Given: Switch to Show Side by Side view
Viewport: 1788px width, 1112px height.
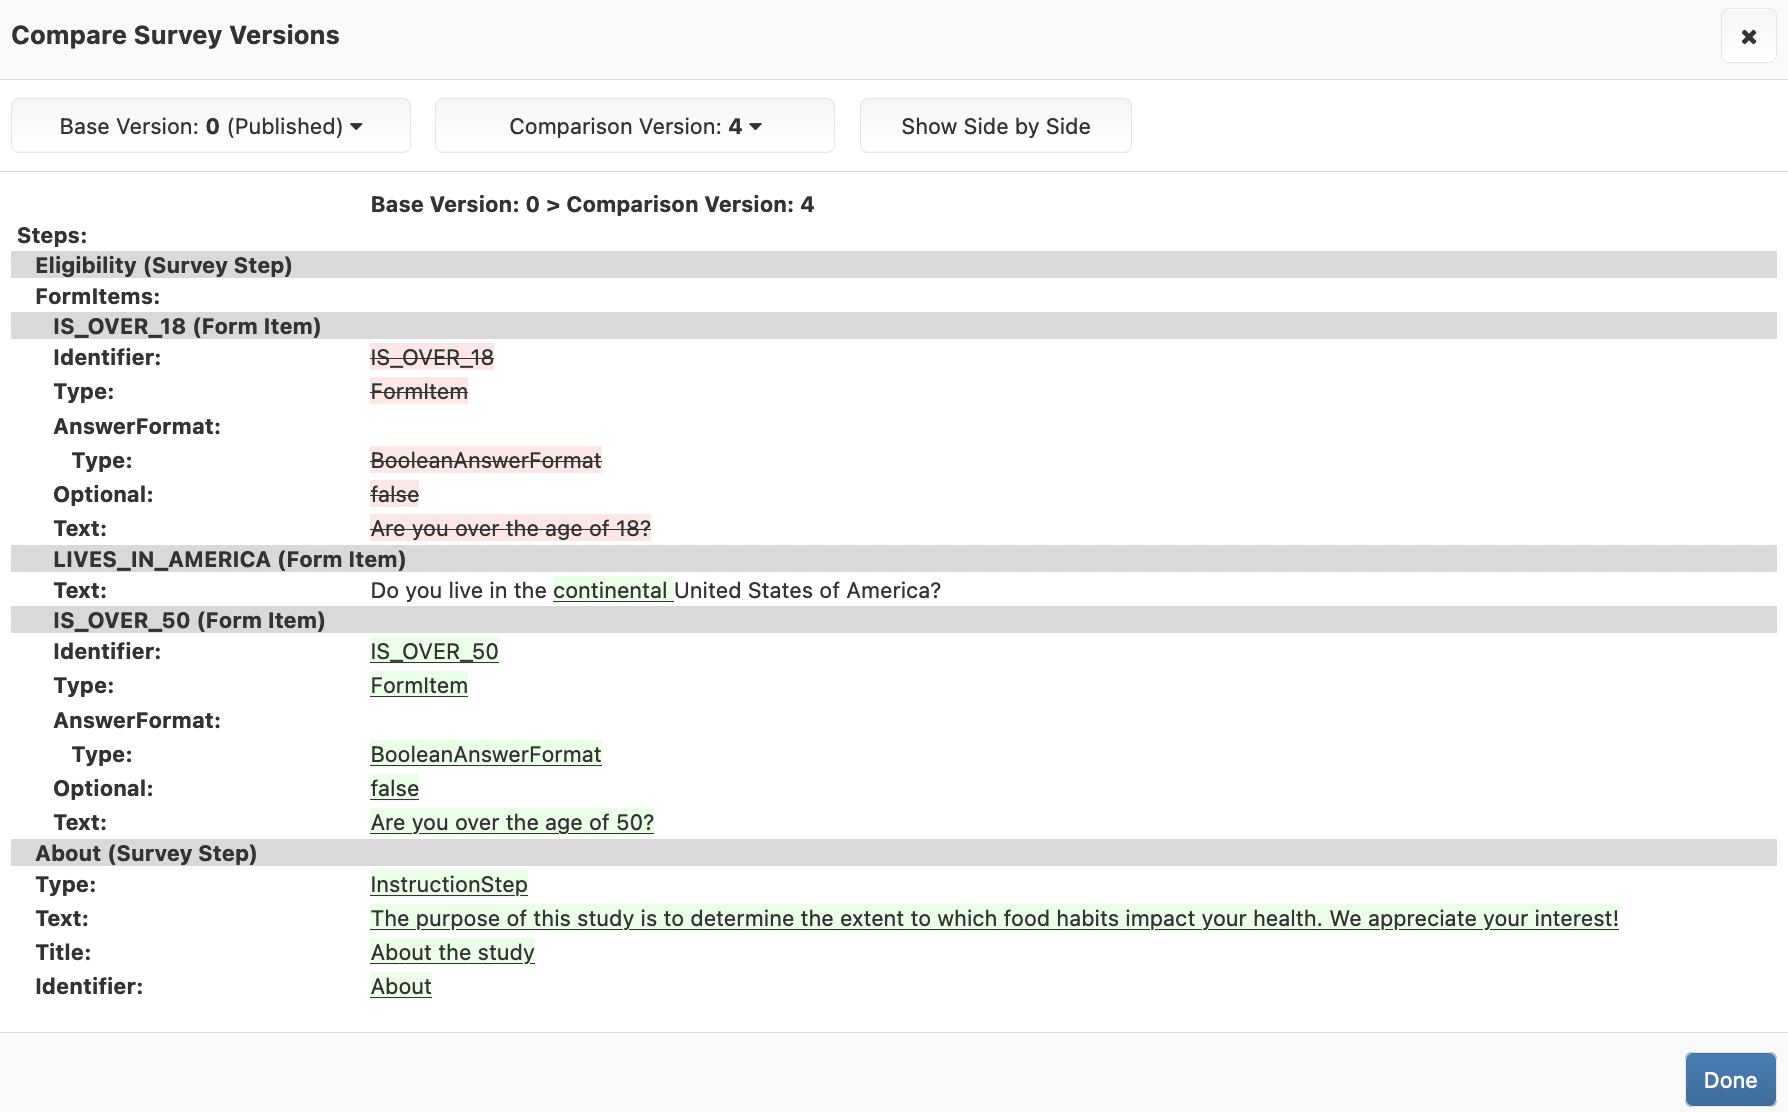Looking at the screenshot, I should click(x=995, y=126).
